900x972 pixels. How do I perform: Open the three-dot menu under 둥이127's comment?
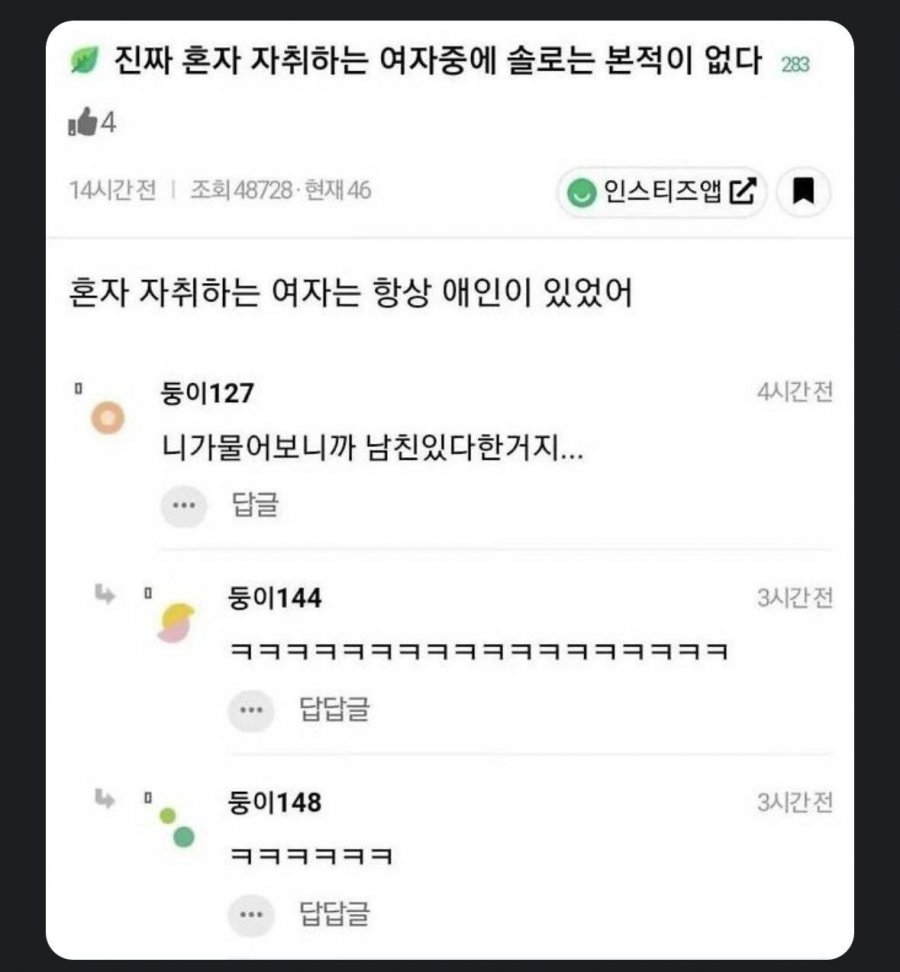[183, 506]
